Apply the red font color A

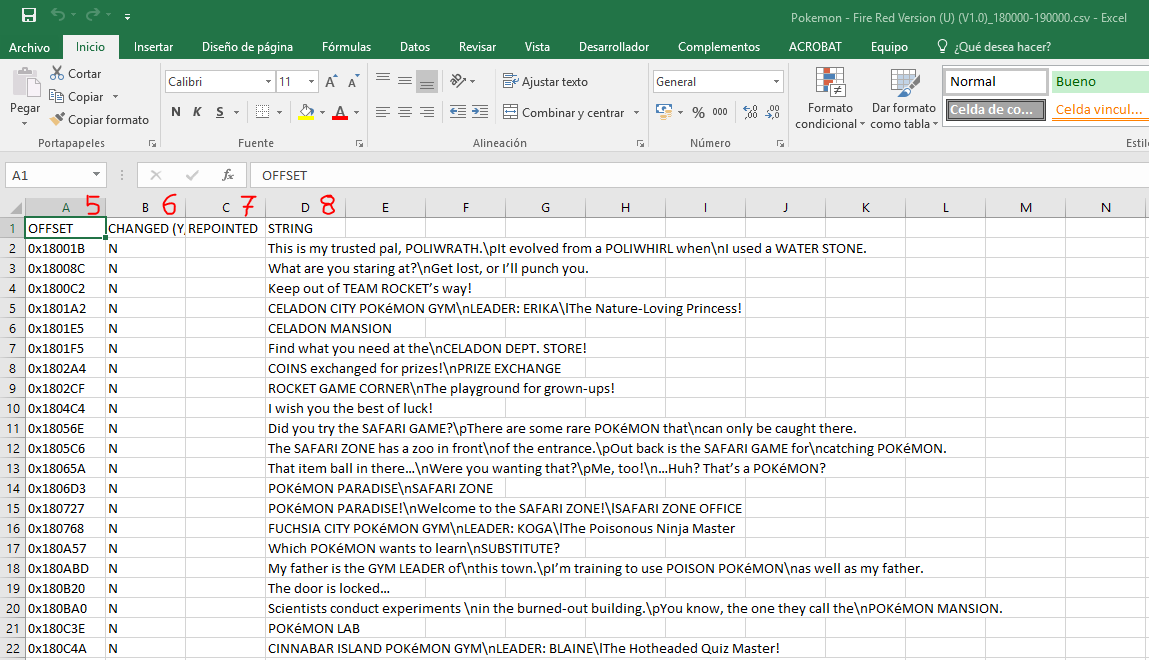(x=340, y=112)
